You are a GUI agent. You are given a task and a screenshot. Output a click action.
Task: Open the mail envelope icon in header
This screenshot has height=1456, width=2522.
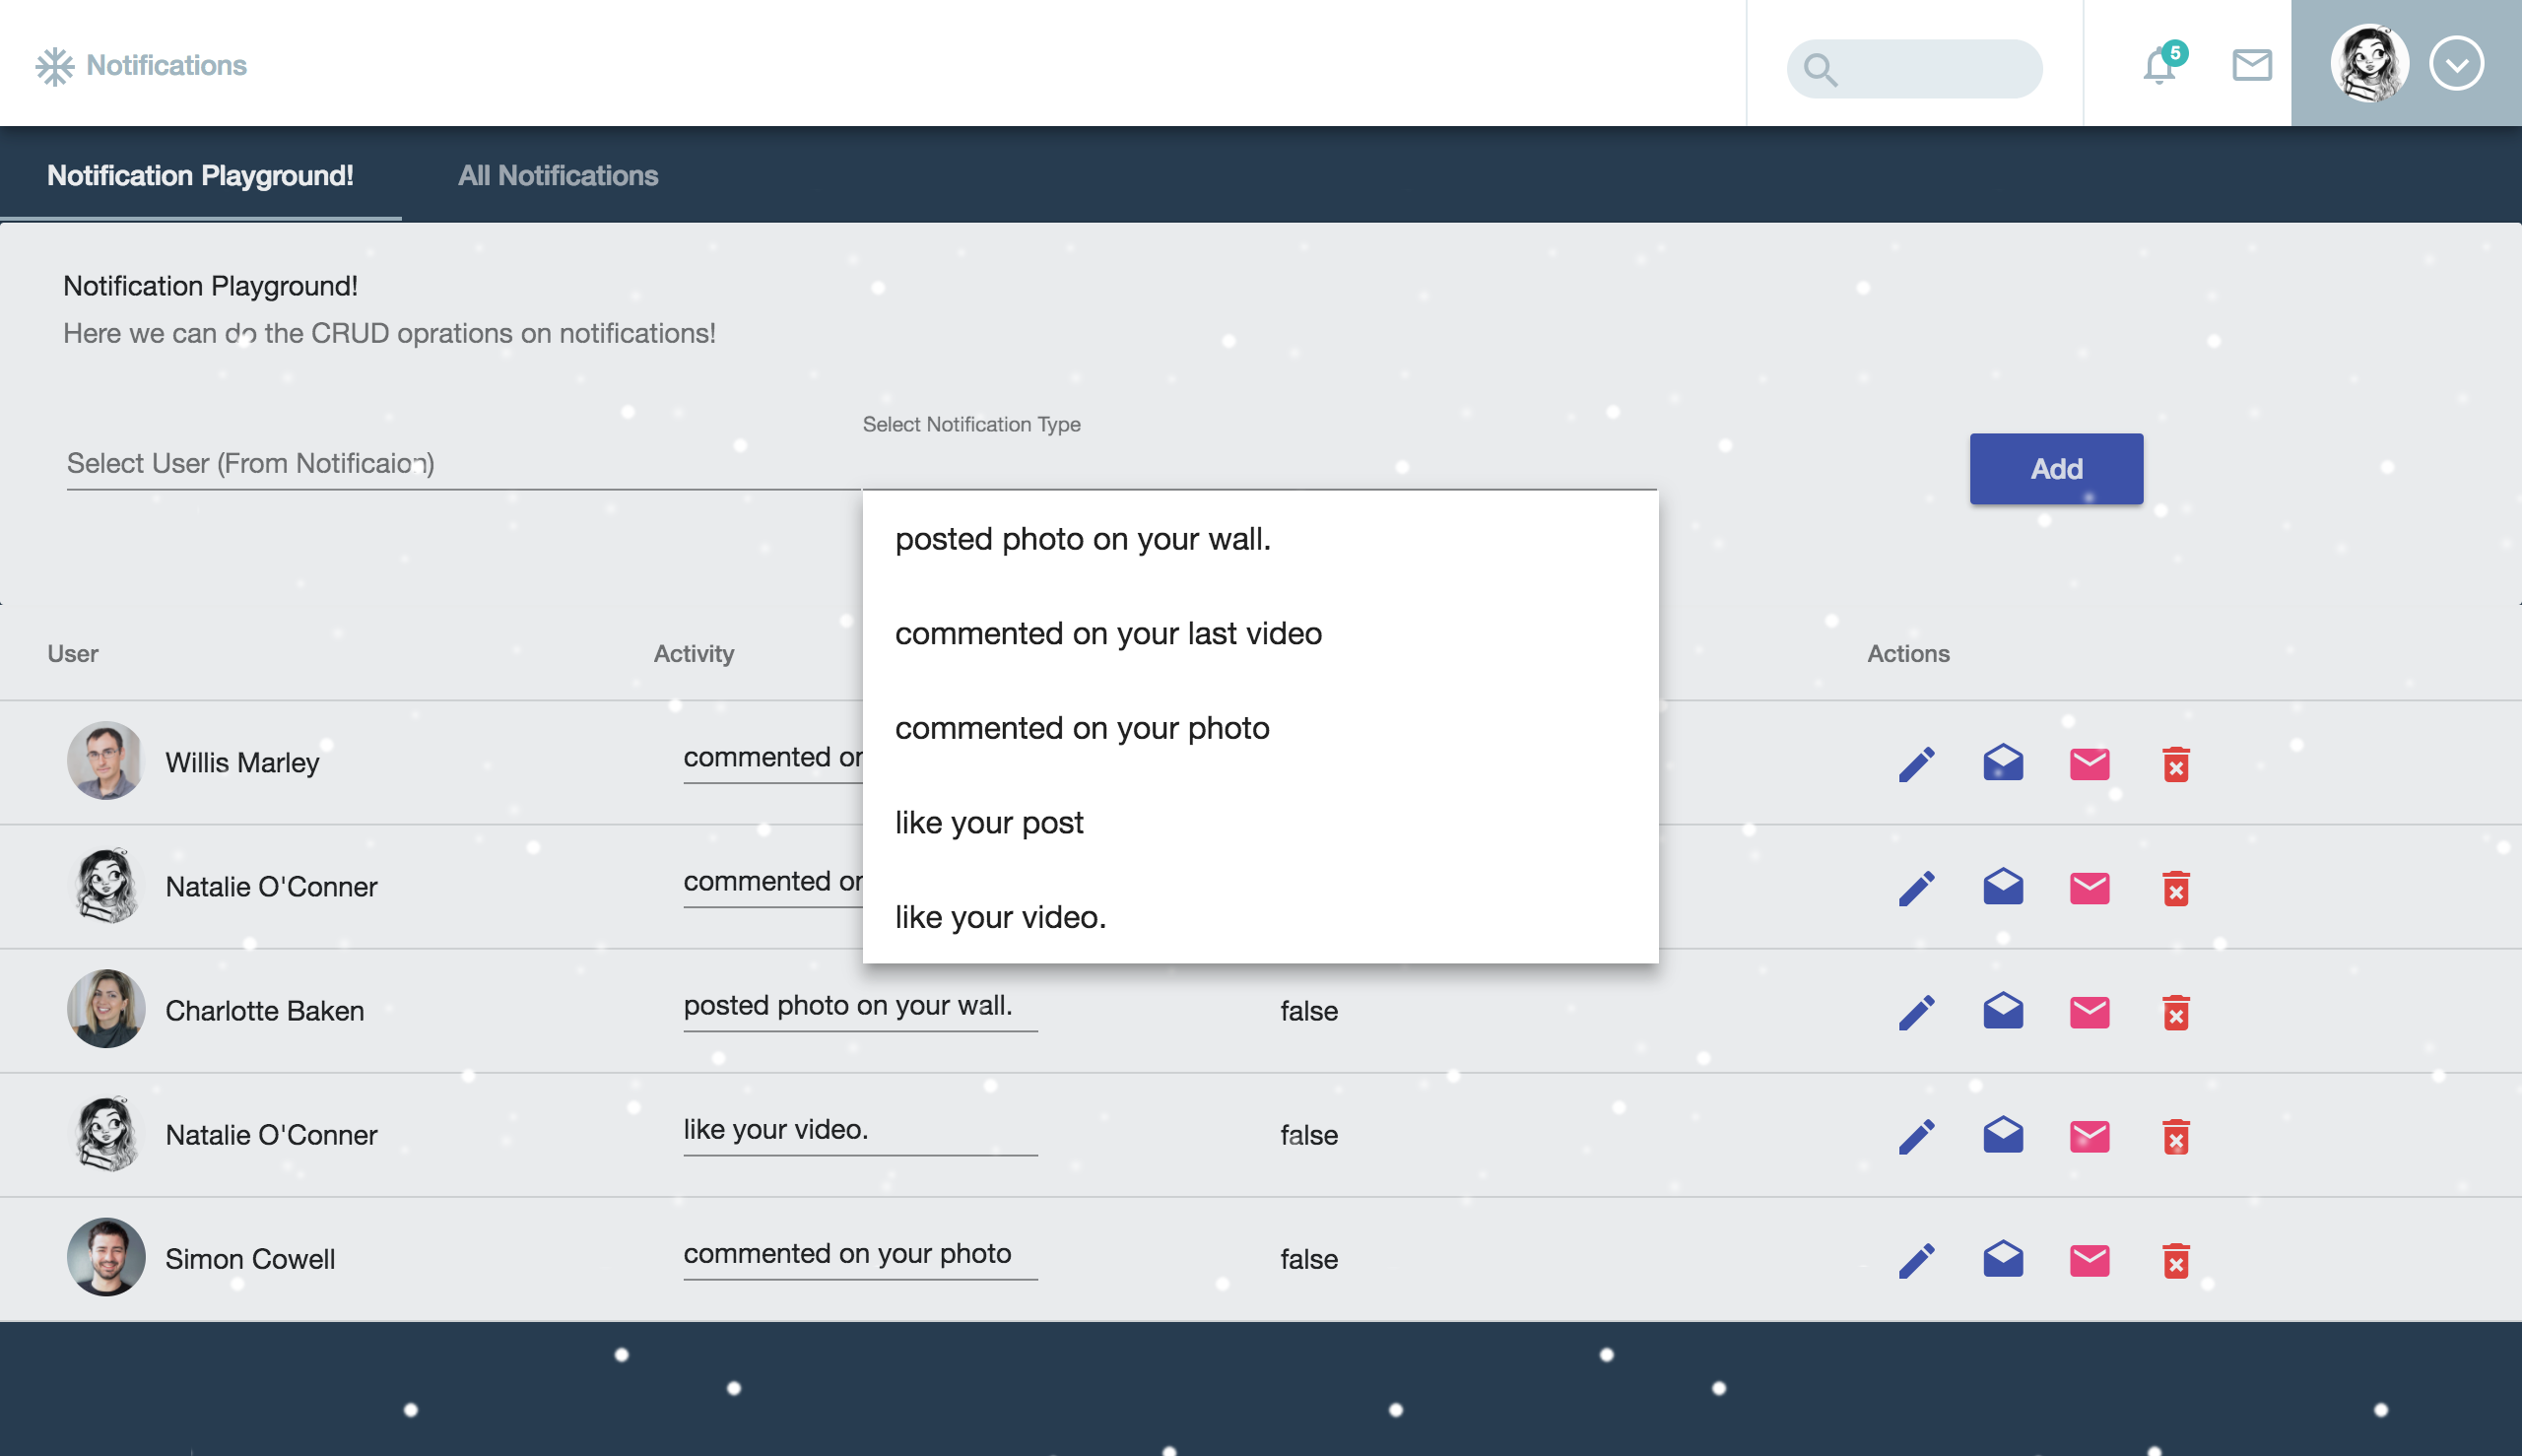[2252, 65]
